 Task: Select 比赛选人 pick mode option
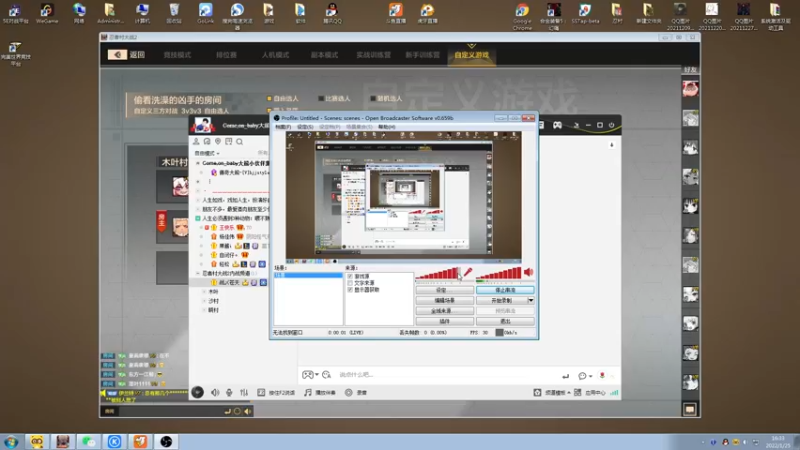pos(334,98)
